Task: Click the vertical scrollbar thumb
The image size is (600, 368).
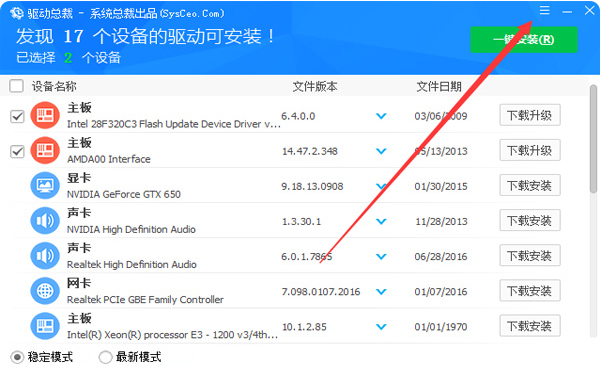Action: pos(593,138)
